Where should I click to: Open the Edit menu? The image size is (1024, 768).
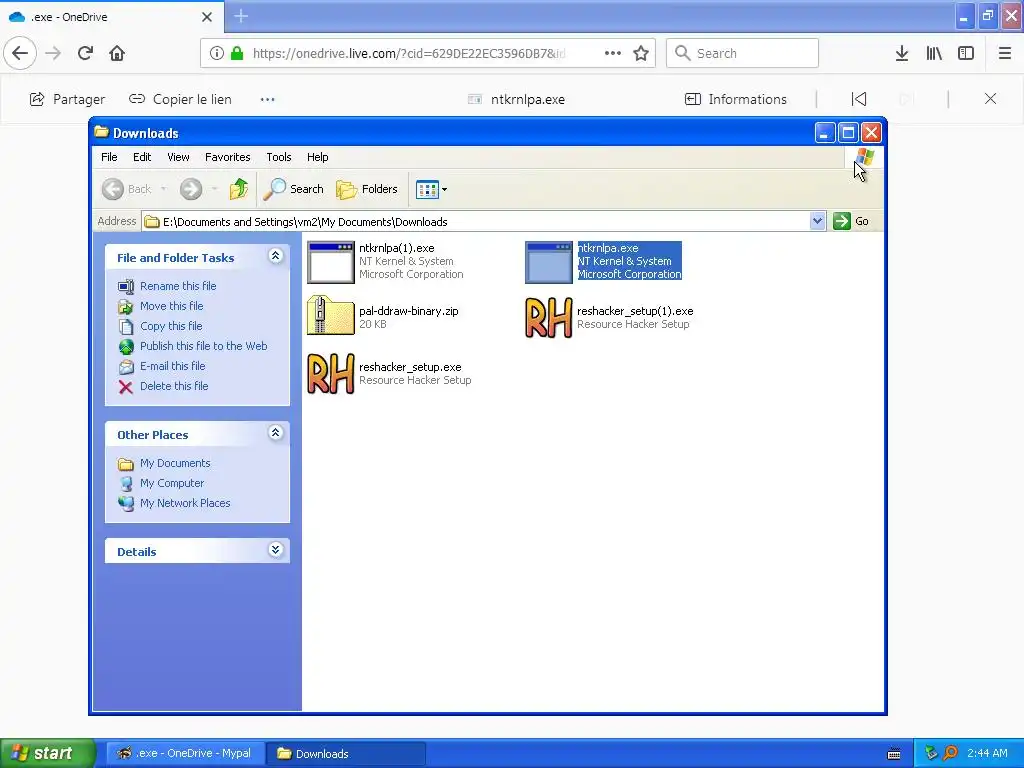pos(142,157)
